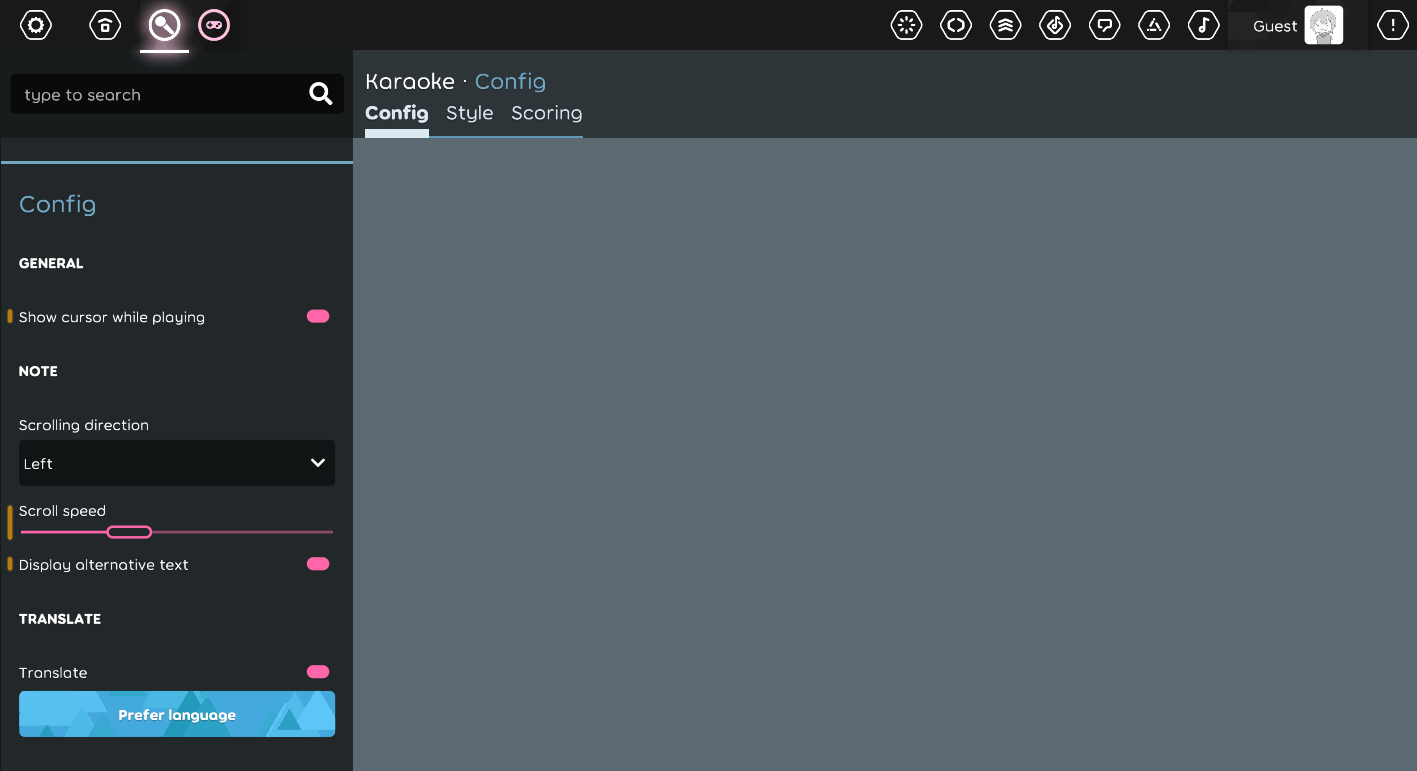The width and height of the screenshot is (1417, 771).
Task: Open the speech bubble hexagon icon
Action: [x=1104, y=25]
